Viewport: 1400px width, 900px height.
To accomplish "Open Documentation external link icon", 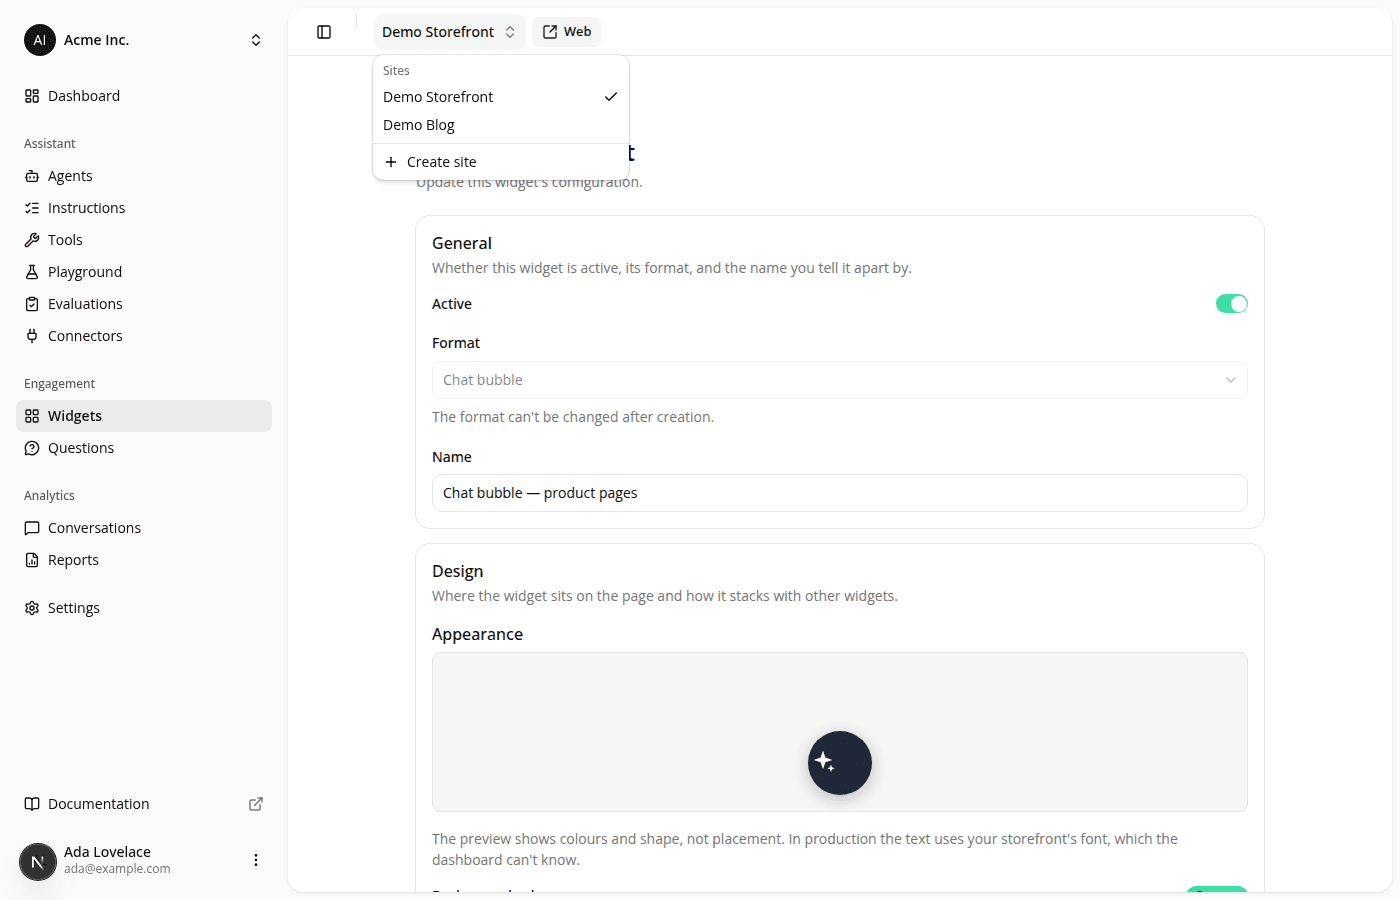I will (x=256, y=804).
